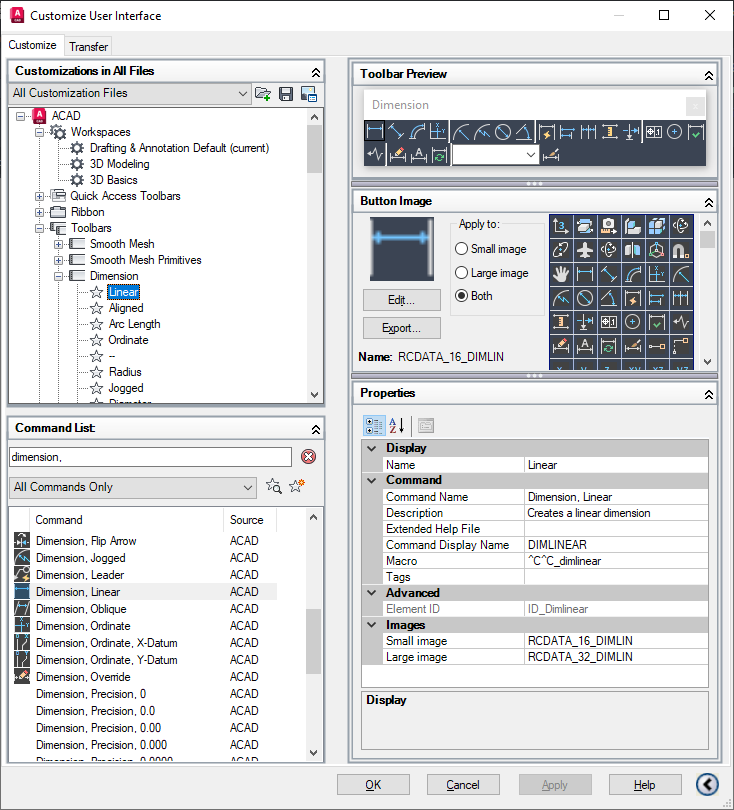Click Ordinate icon in Toolbar Preview
The image size is (734, 810).
coord(438,132)
